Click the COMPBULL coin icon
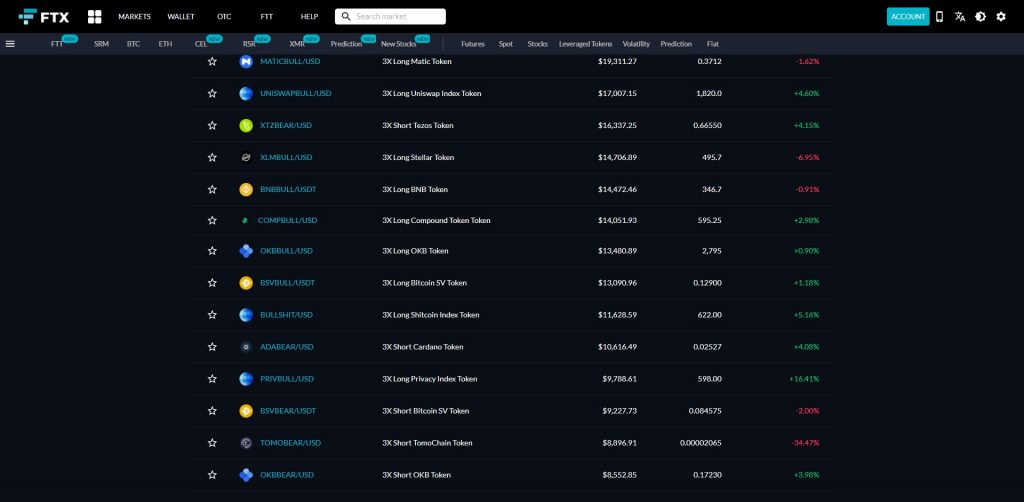 pos(245,221)
